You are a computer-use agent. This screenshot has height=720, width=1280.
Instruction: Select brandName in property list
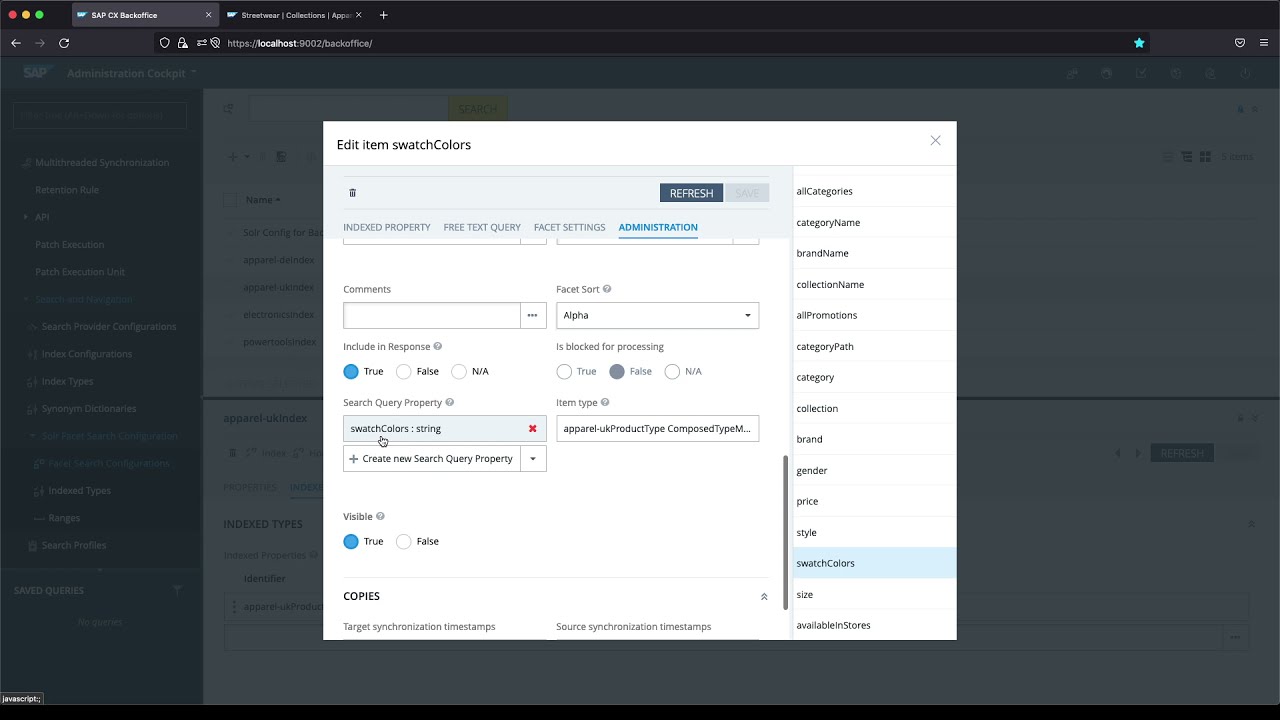click(x=874, y=253)
